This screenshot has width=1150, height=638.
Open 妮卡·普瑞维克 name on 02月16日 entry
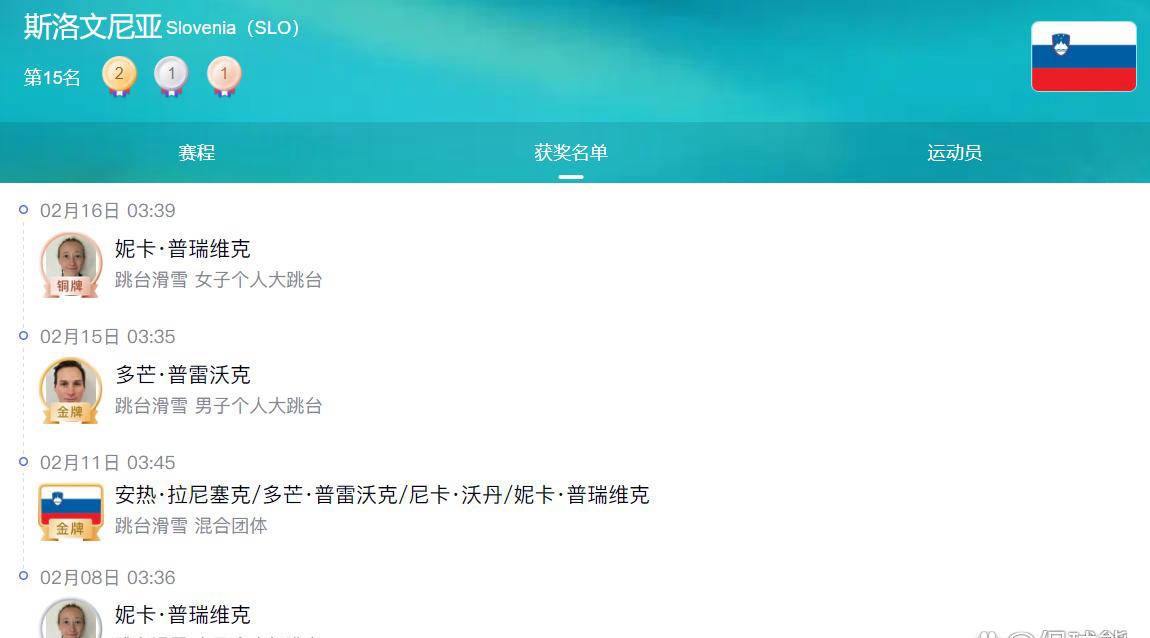click(x=183, y=249)
